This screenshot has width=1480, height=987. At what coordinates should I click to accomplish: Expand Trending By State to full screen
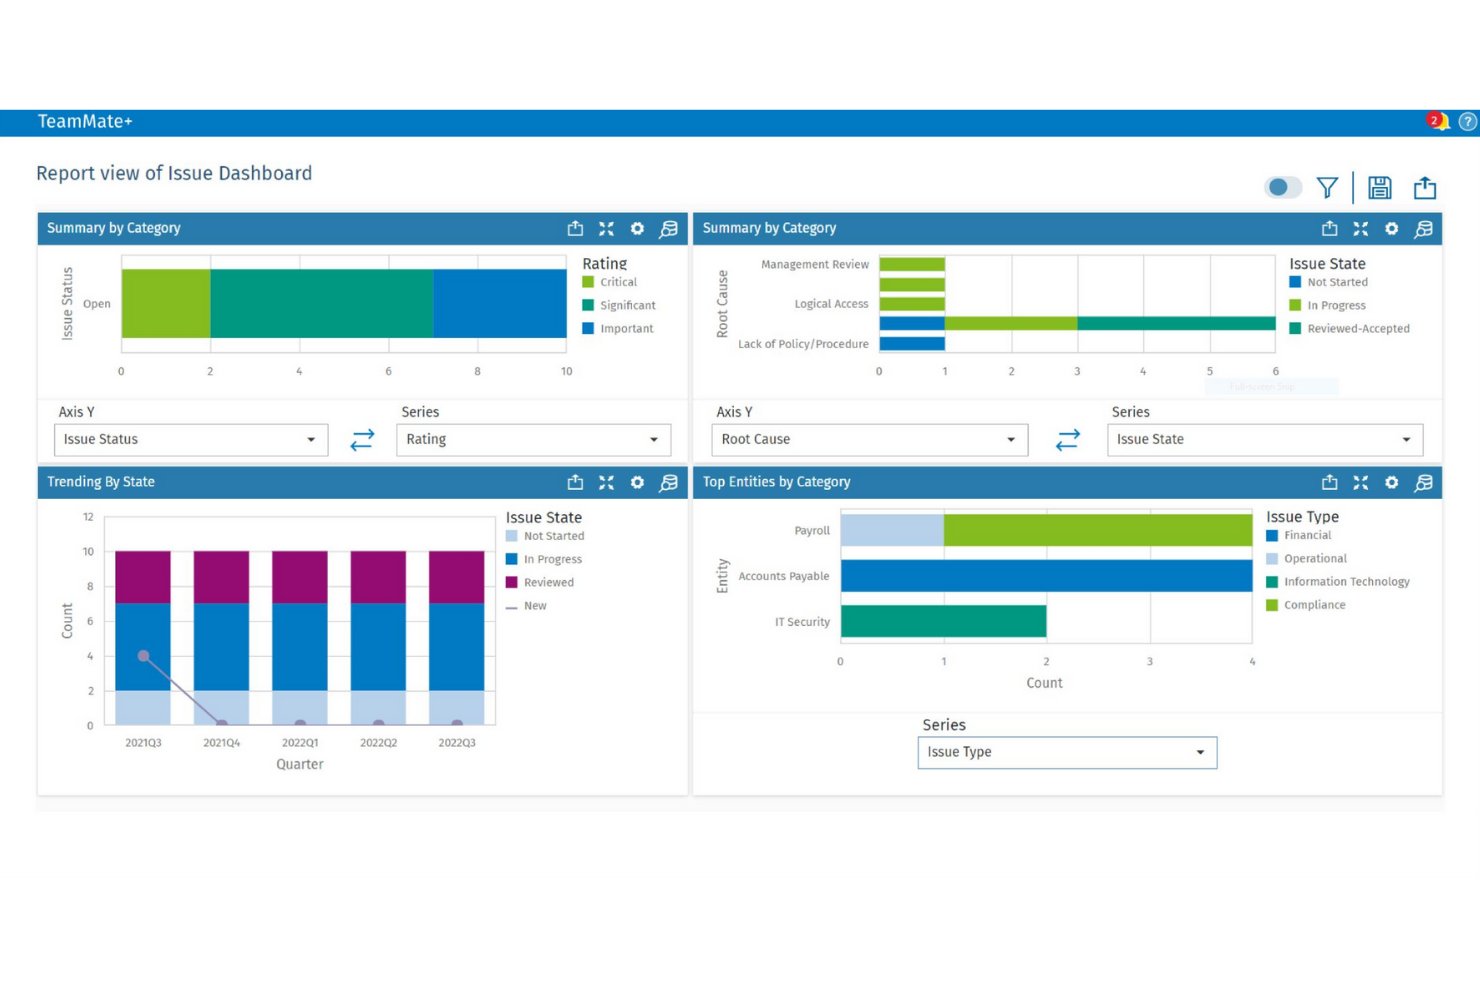(x=607, y=482)
